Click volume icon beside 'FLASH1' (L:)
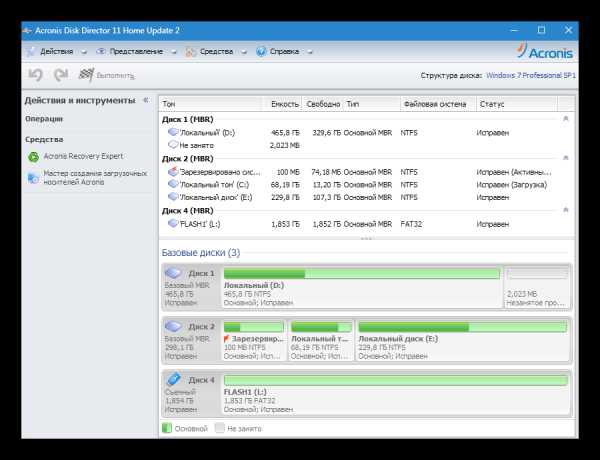This screenshot has width=600, height=460. pyautogui.click(x=173, y=223)
